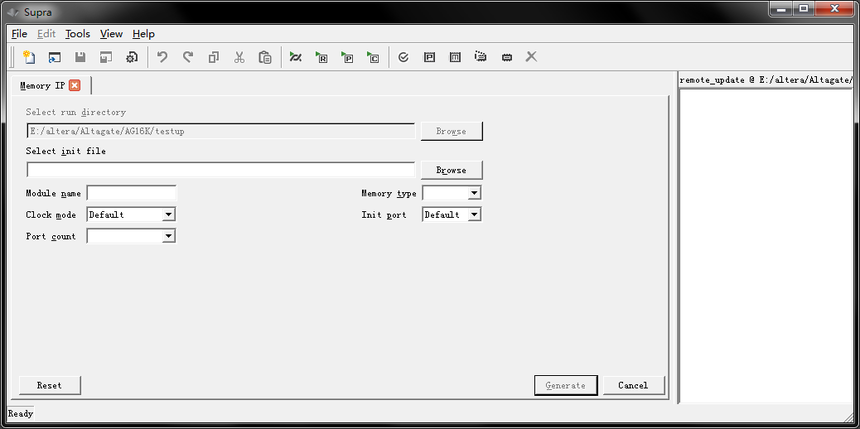Click the Cancel button
Image resolution: width=860 pixels, height=429 pixels.
coord(633,385)
